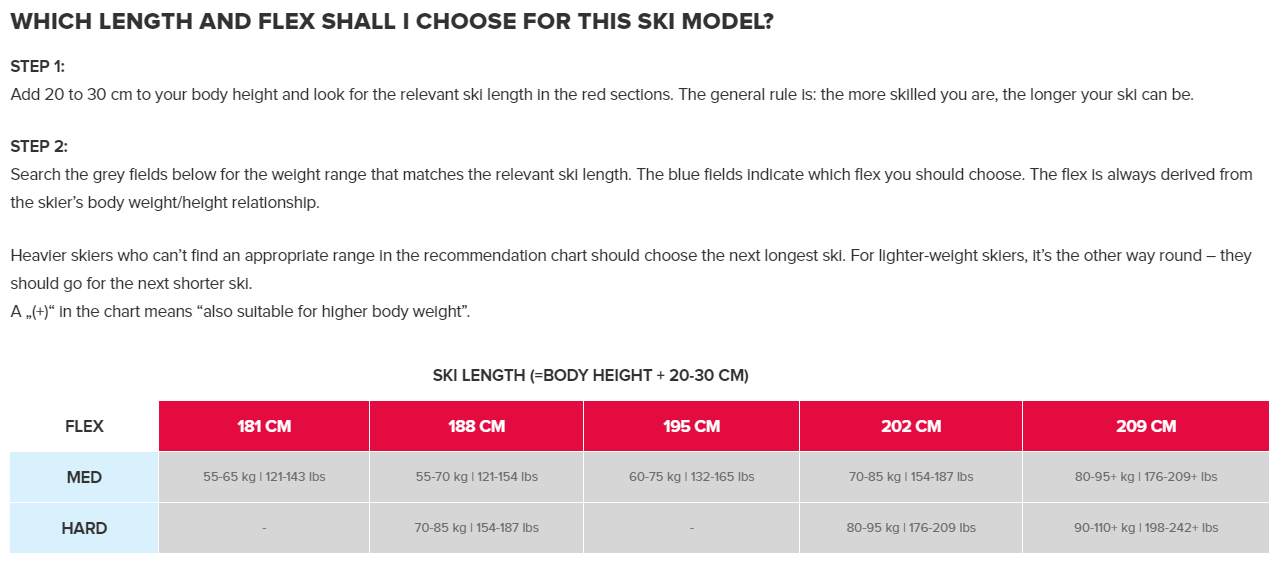Click the MED flex row label
Screen dimensions: 1278x570
84,477
